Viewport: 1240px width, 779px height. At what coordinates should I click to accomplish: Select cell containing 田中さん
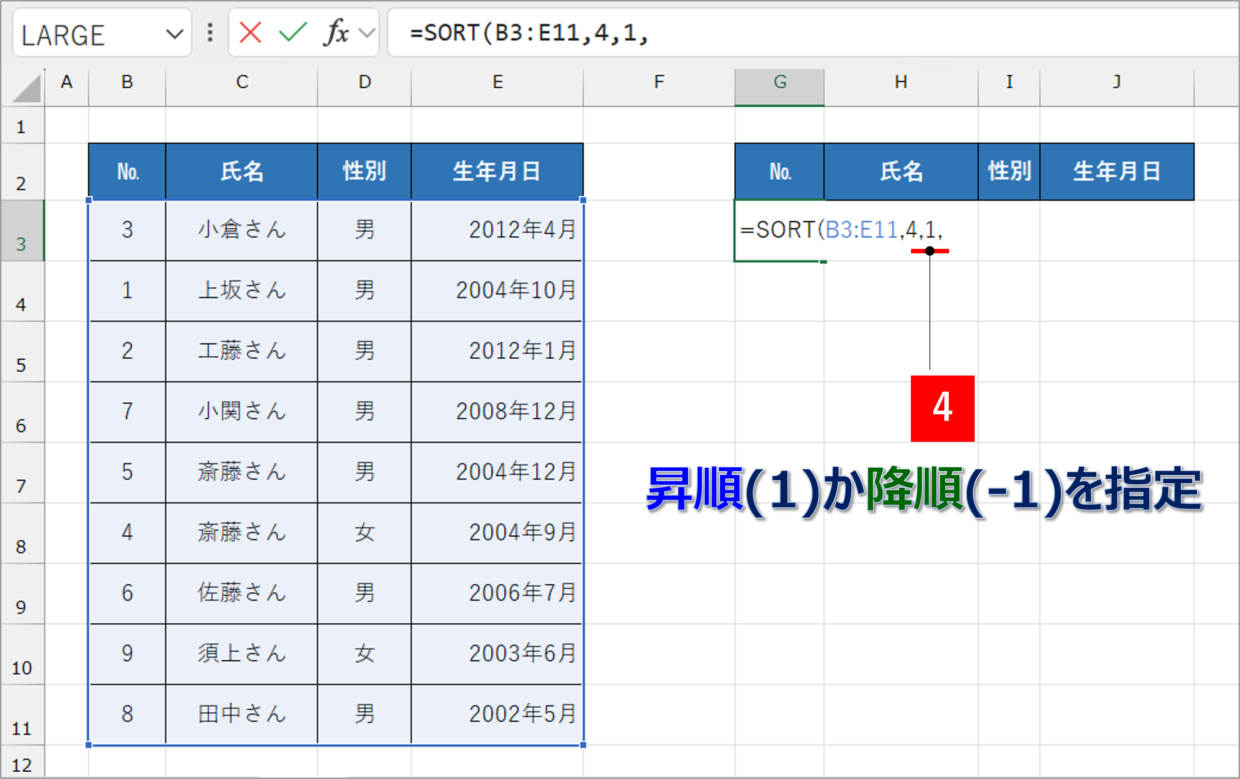(x=242, y=714)
